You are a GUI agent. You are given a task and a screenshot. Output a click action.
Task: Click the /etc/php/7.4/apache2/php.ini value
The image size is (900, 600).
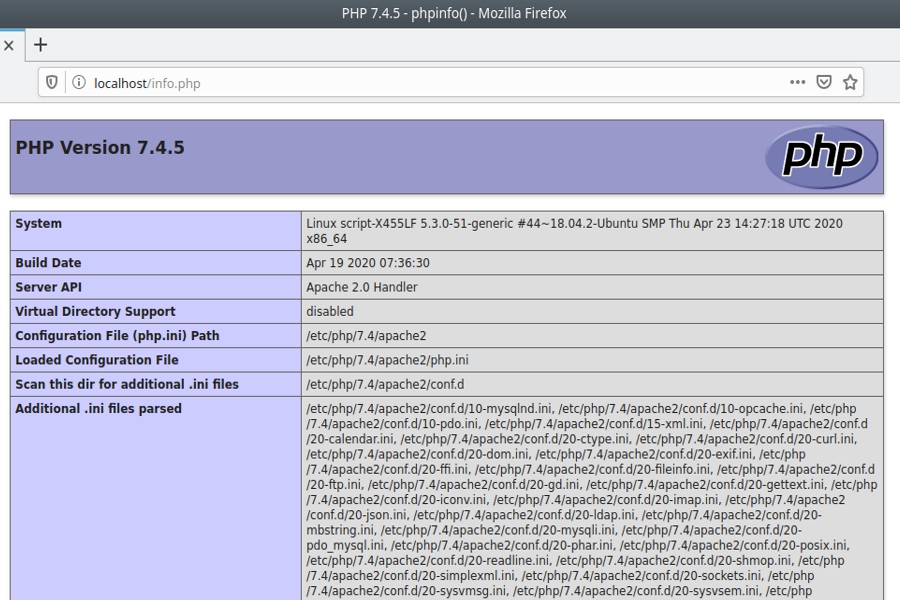click(387, 360)
